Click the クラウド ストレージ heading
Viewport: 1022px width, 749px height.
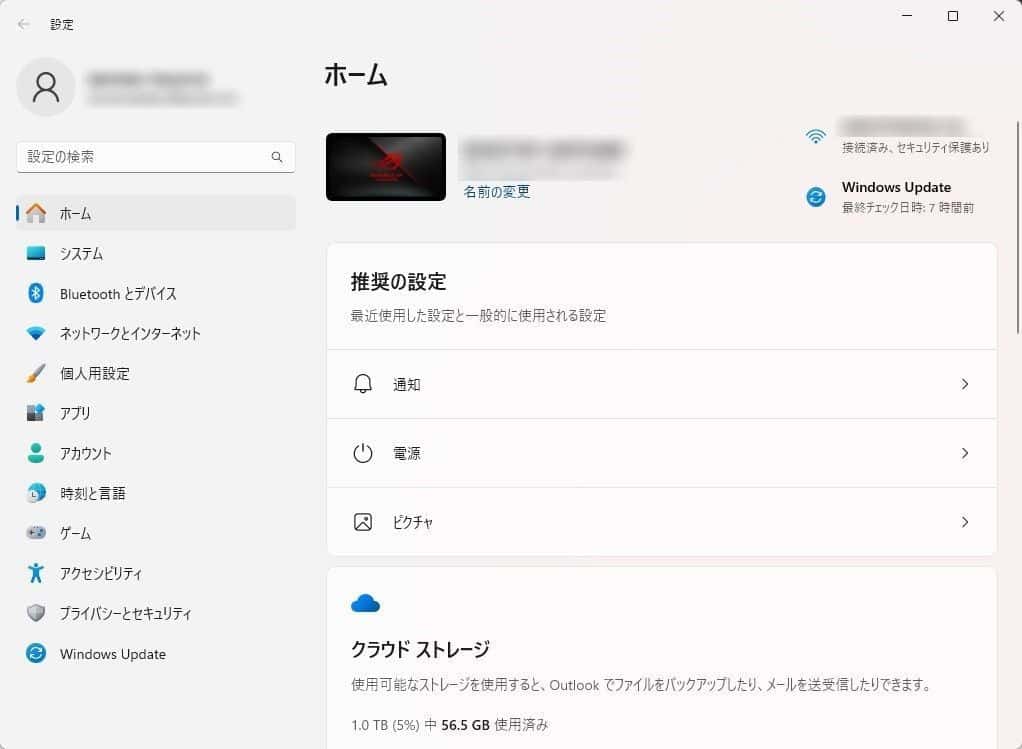click(420, 649)
